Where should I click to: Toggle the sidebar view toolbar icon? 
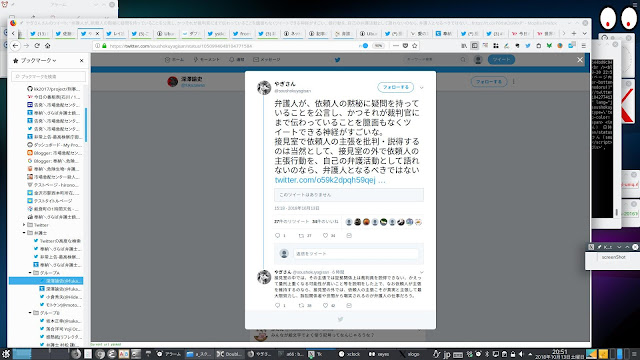pyautogui.click(x=475, y=46)
